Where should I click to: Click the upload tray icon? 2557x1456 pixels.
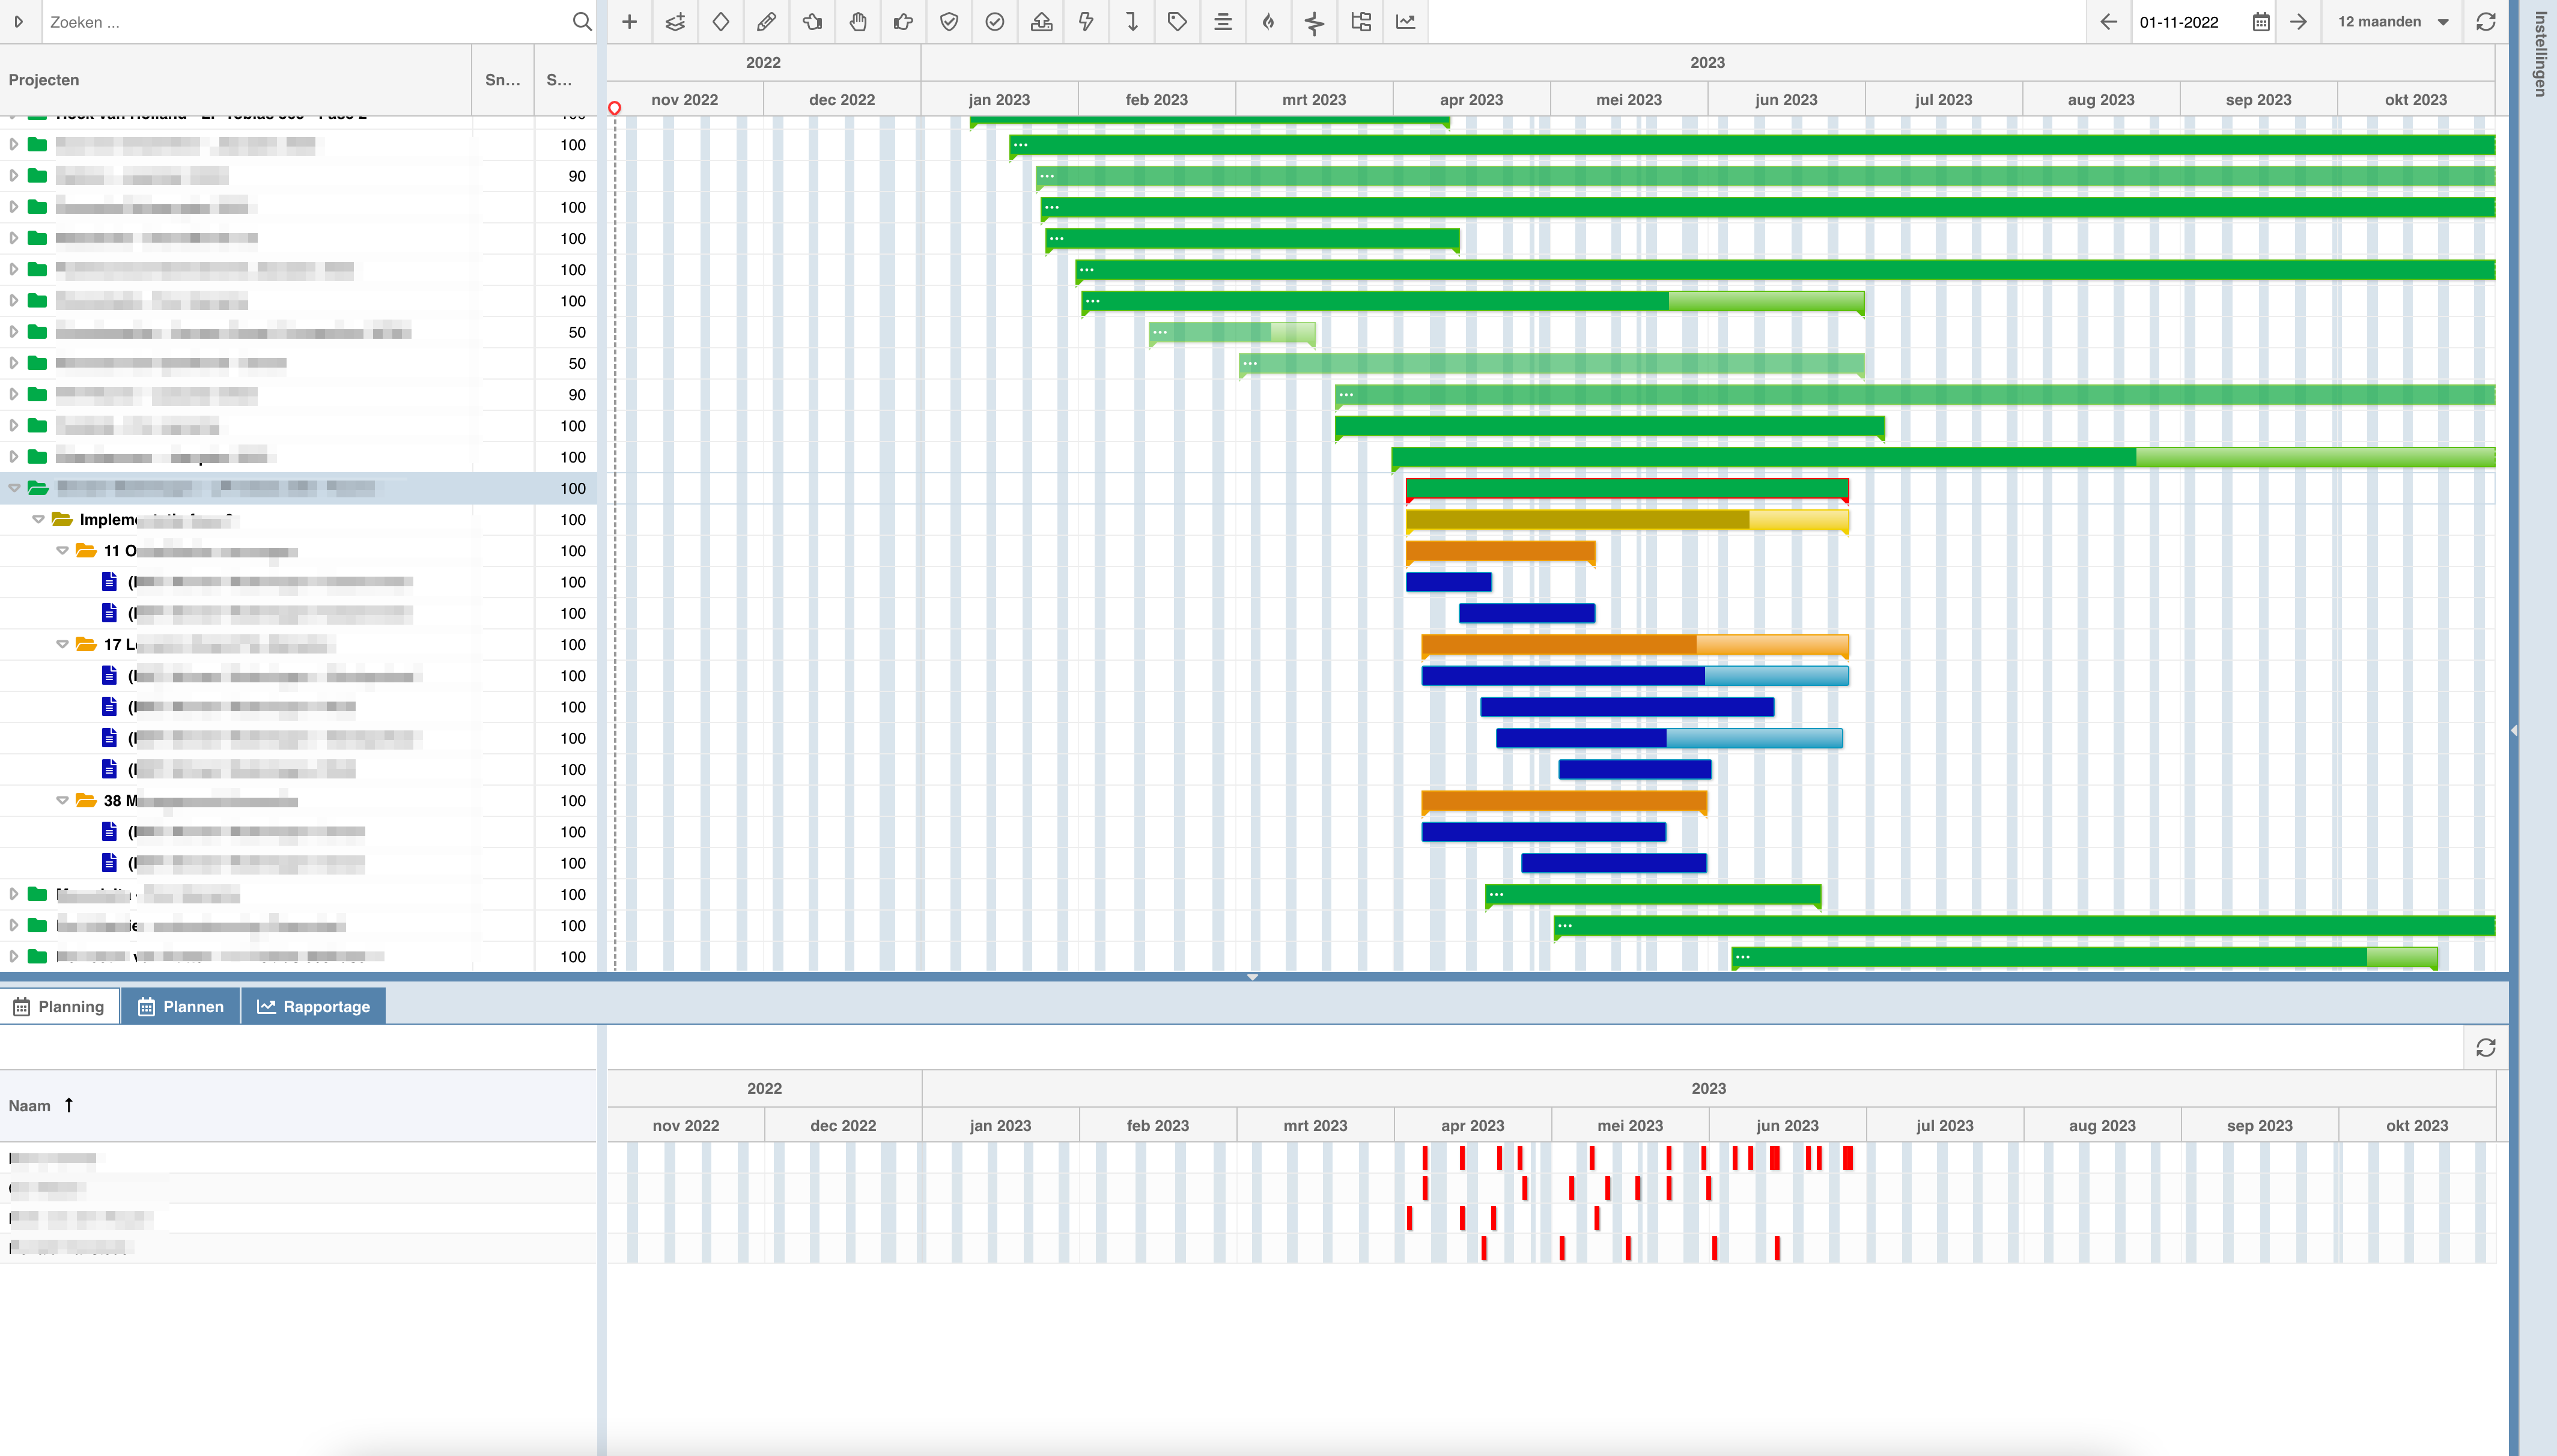pyautogui.click(x=1041, y=22)
